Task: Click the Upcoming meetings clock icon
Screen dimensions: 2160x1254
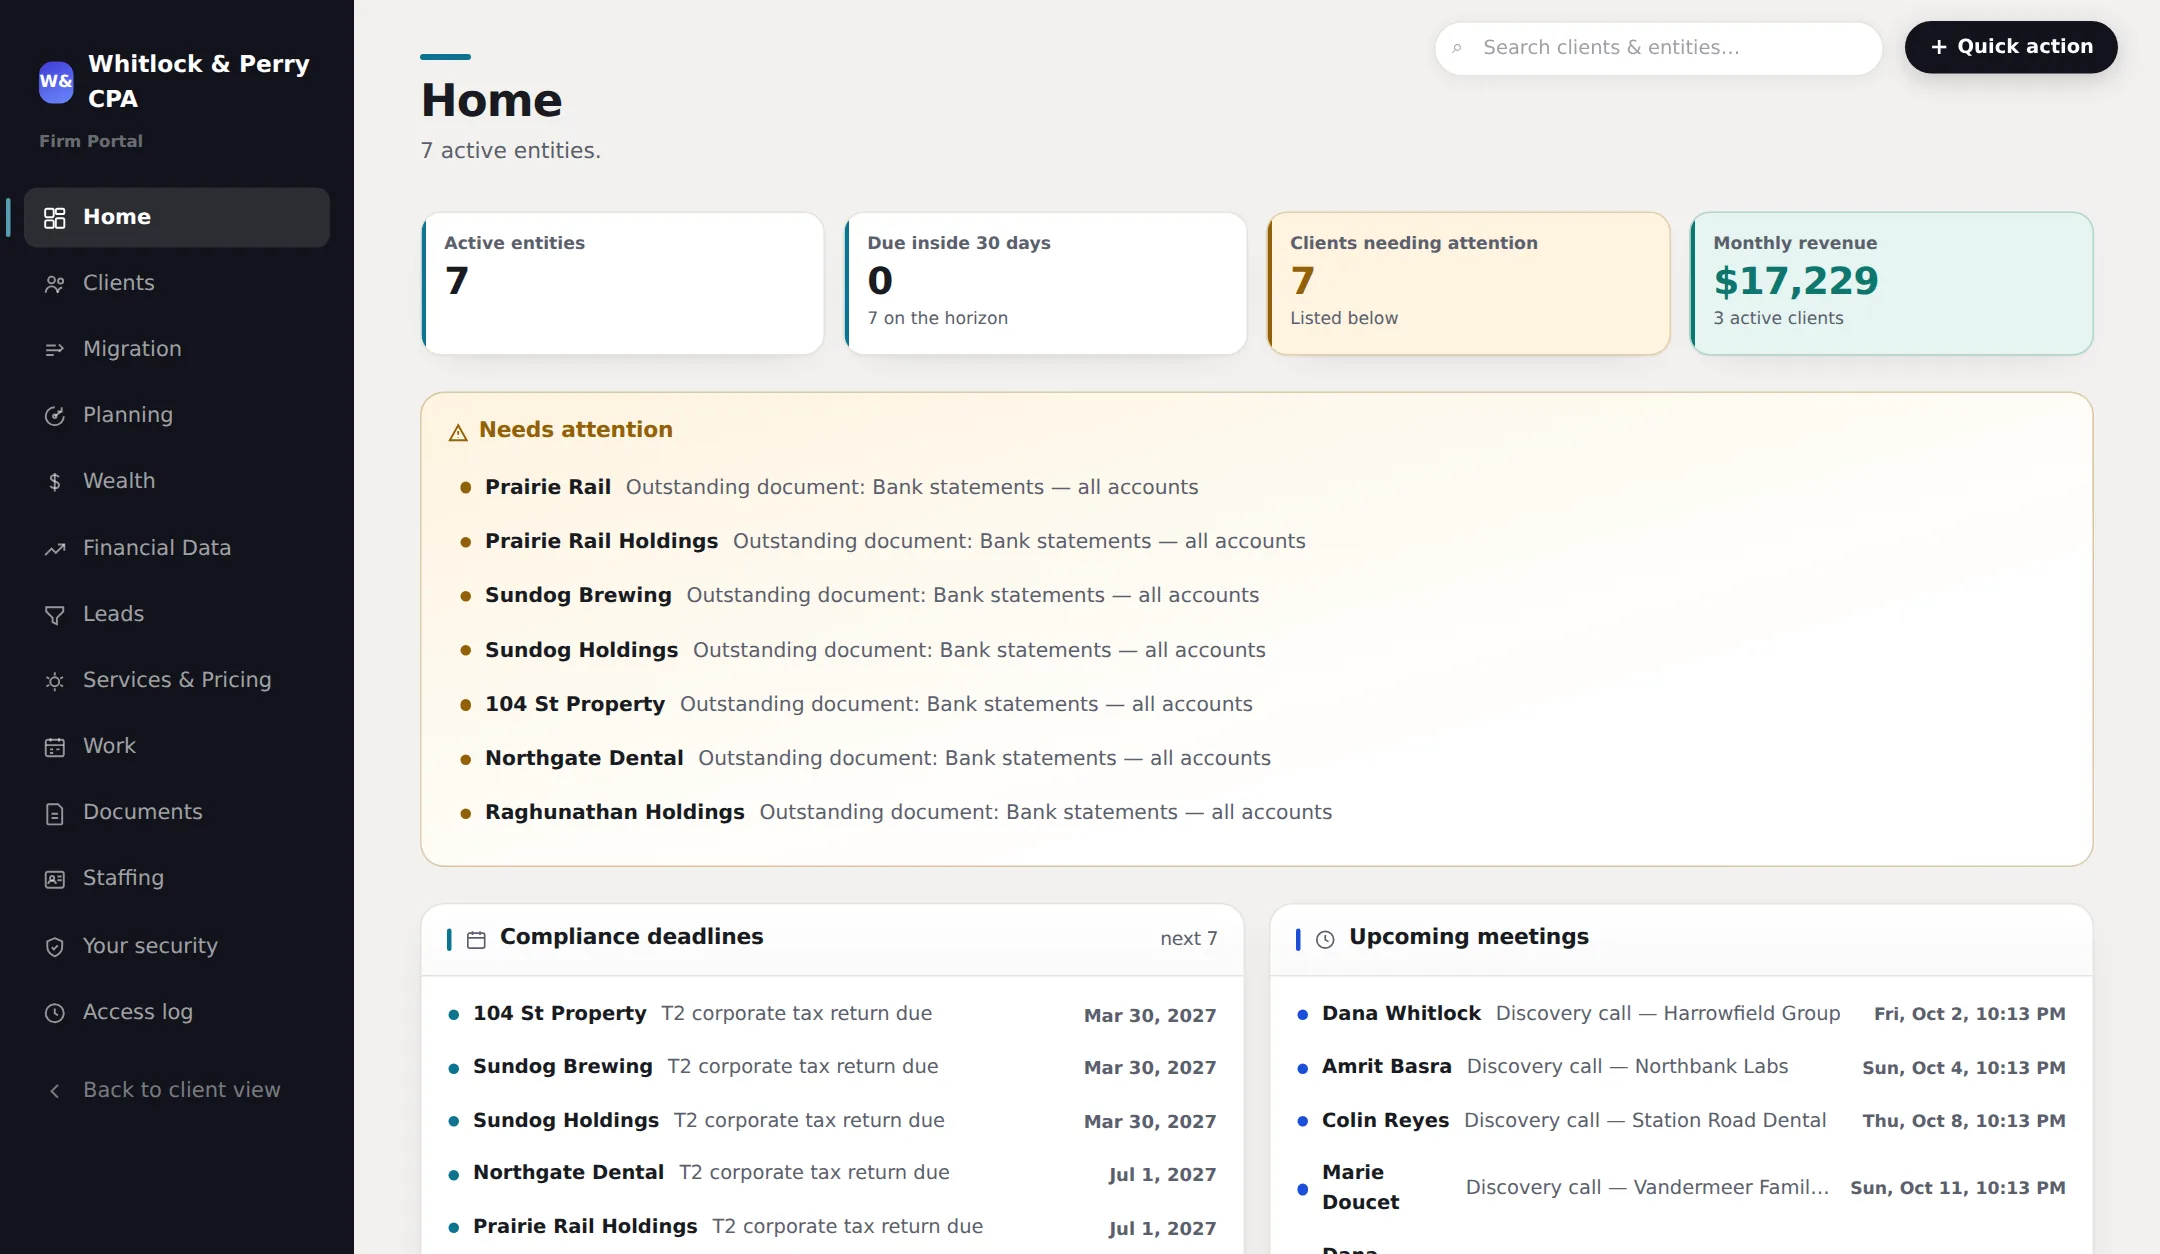Action: [x=1325, y=940]
